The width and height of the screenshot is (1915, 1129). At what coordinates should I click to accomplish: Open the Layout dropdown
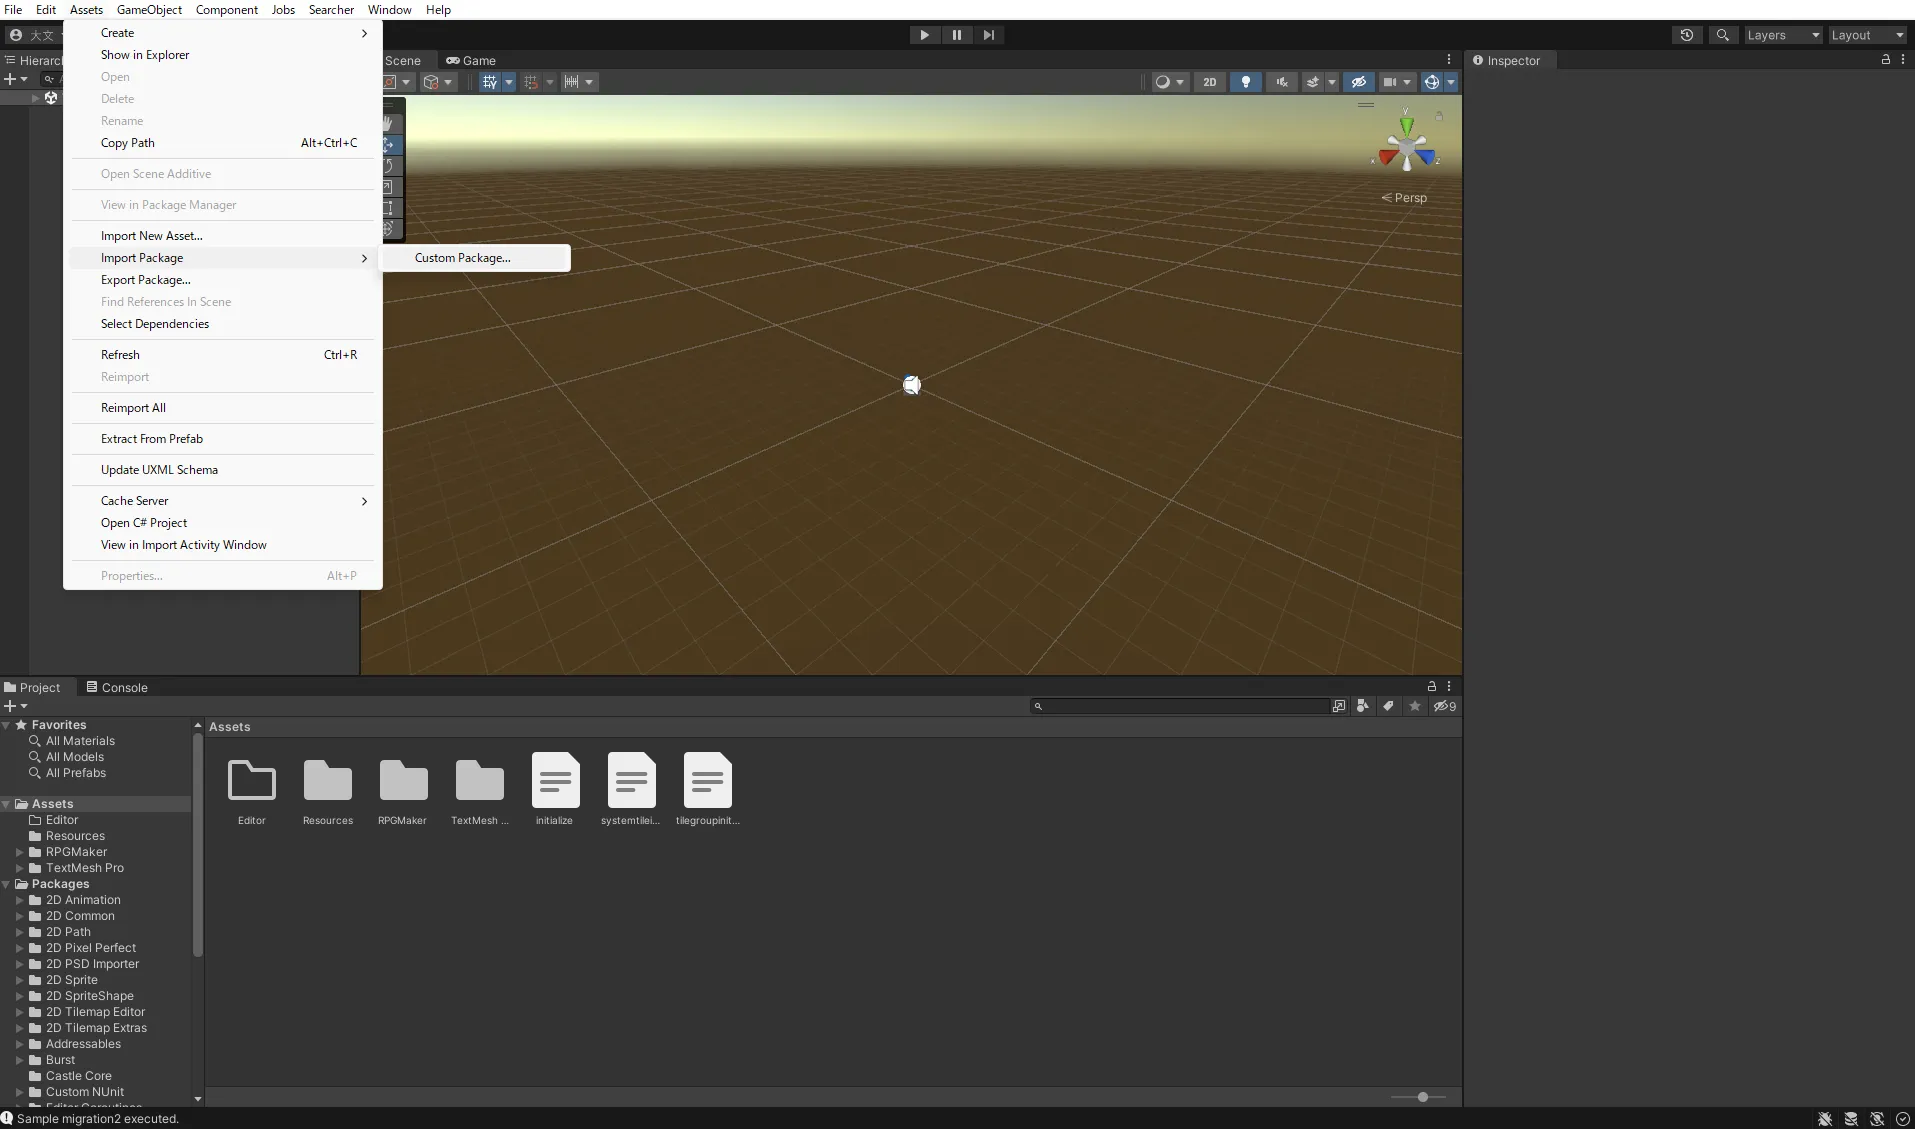(x=1866, y=35)
